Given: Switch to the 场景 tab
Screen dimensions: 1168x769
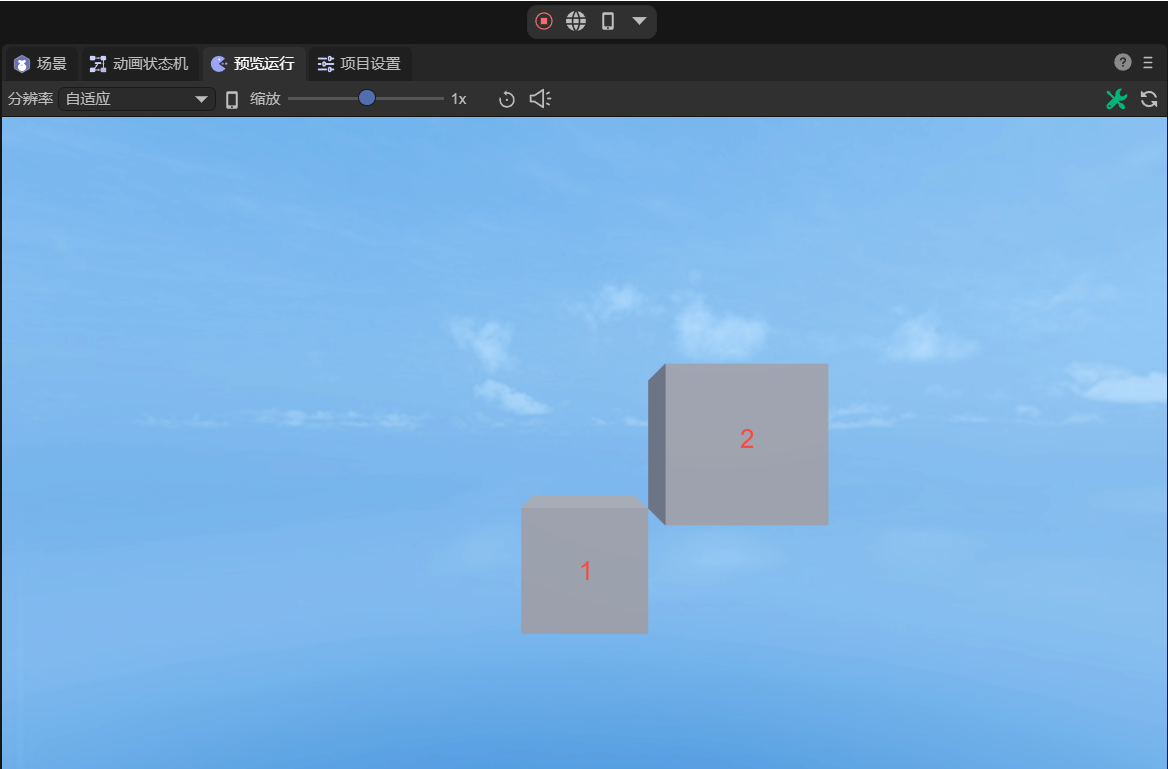Looking at the screenshot, I should [41, 64].
